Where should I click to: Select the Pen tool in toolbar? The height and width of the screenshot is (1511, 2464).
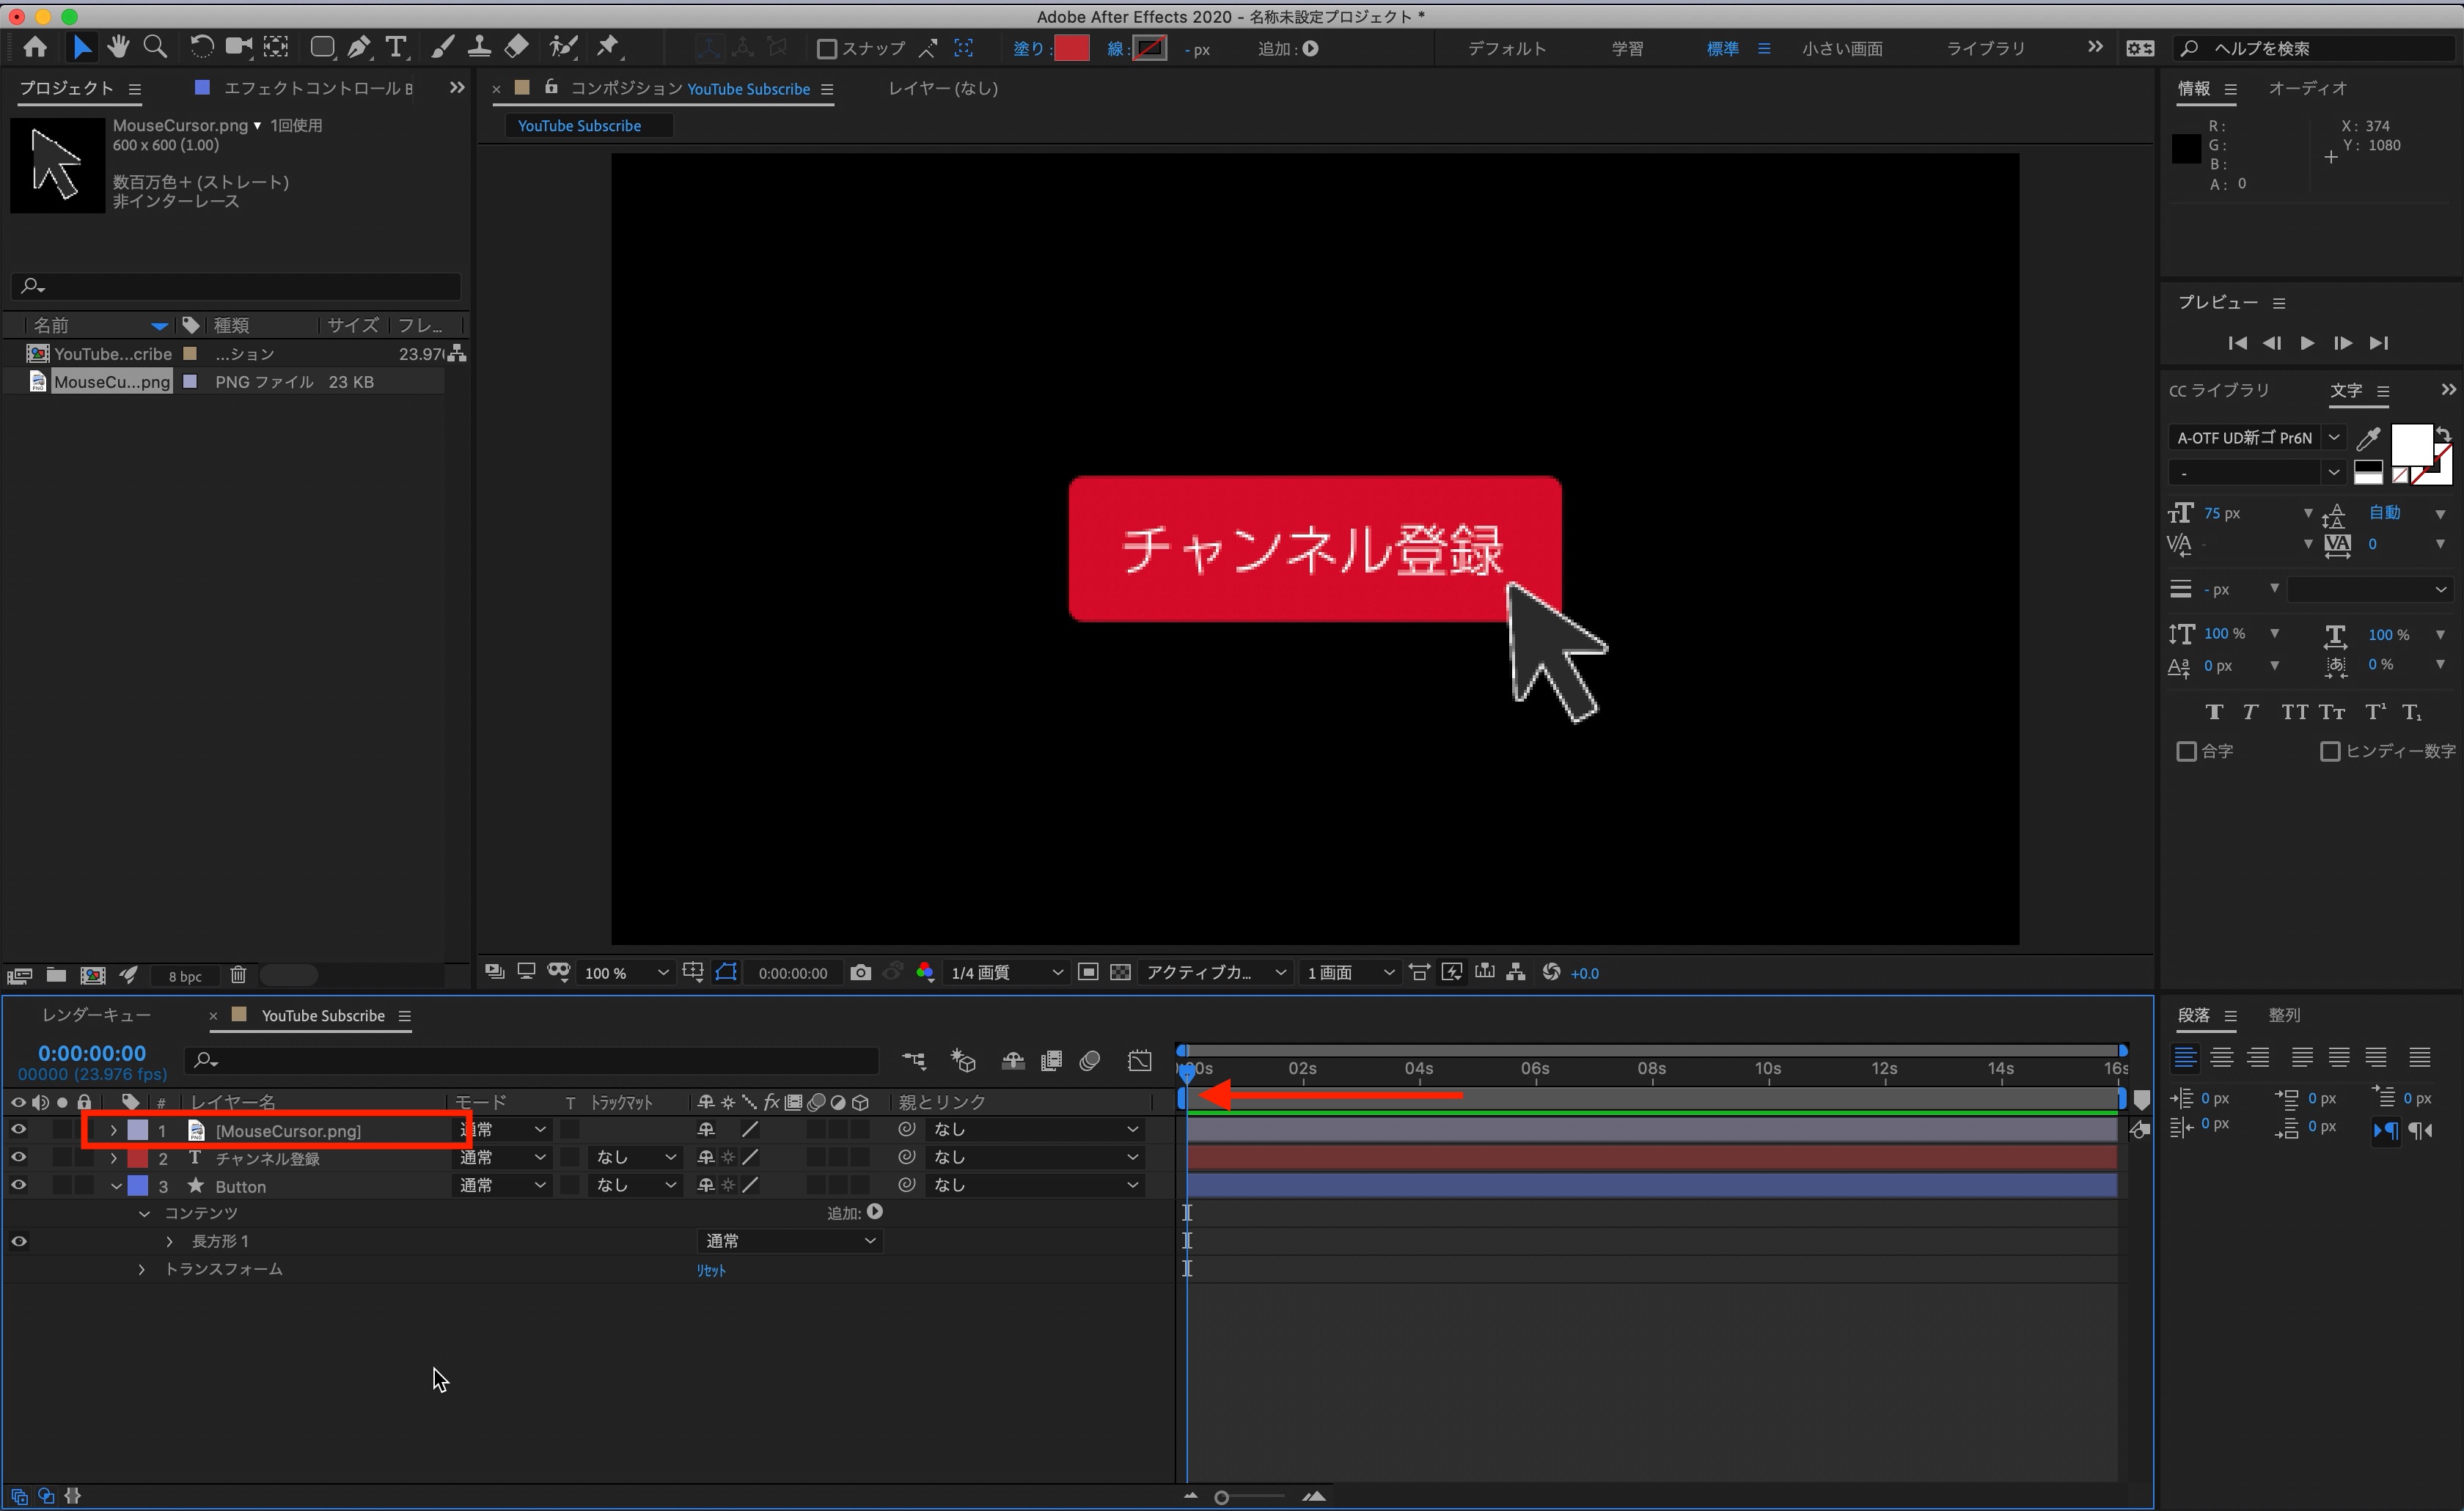tap(358, 47)
